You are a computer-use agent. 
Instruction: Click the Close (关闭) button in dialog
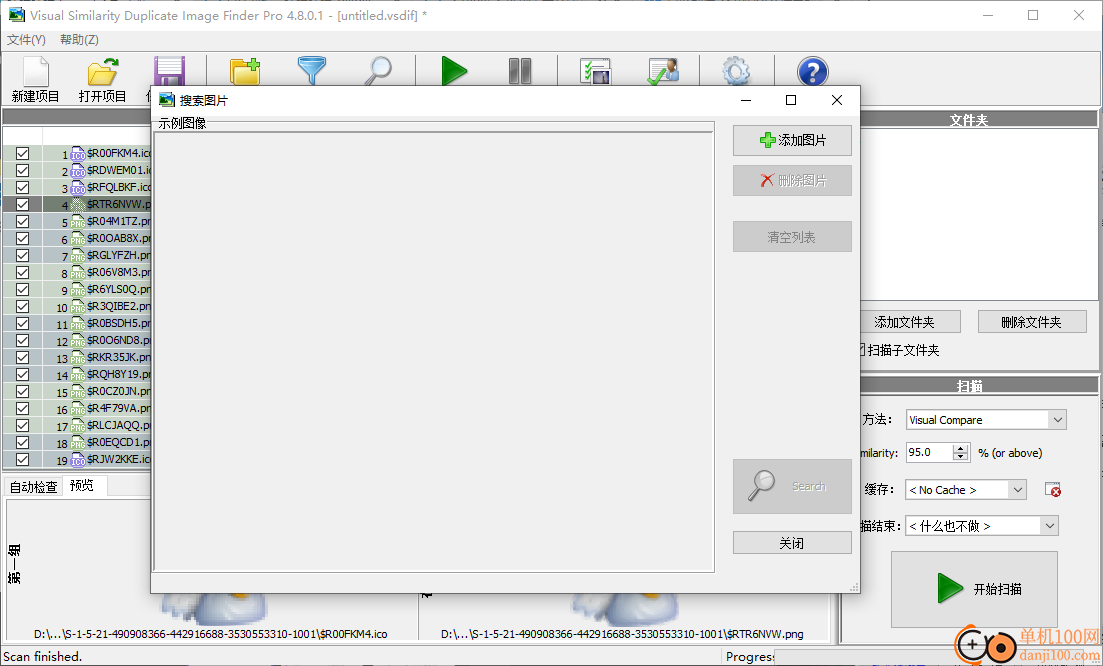[792, 543]
